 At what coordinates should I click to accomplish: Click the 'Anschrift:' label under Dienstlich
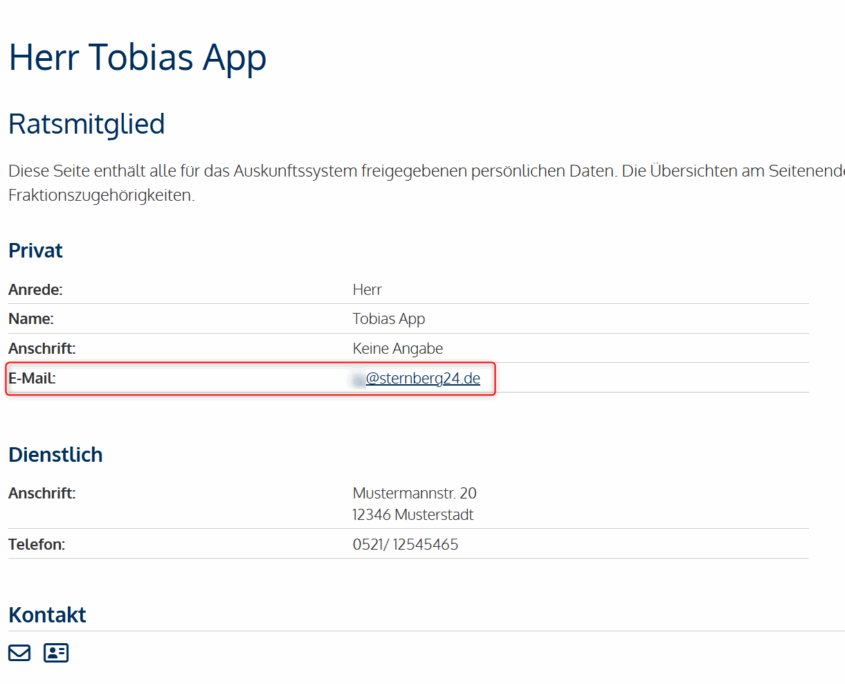coord(42,493)
